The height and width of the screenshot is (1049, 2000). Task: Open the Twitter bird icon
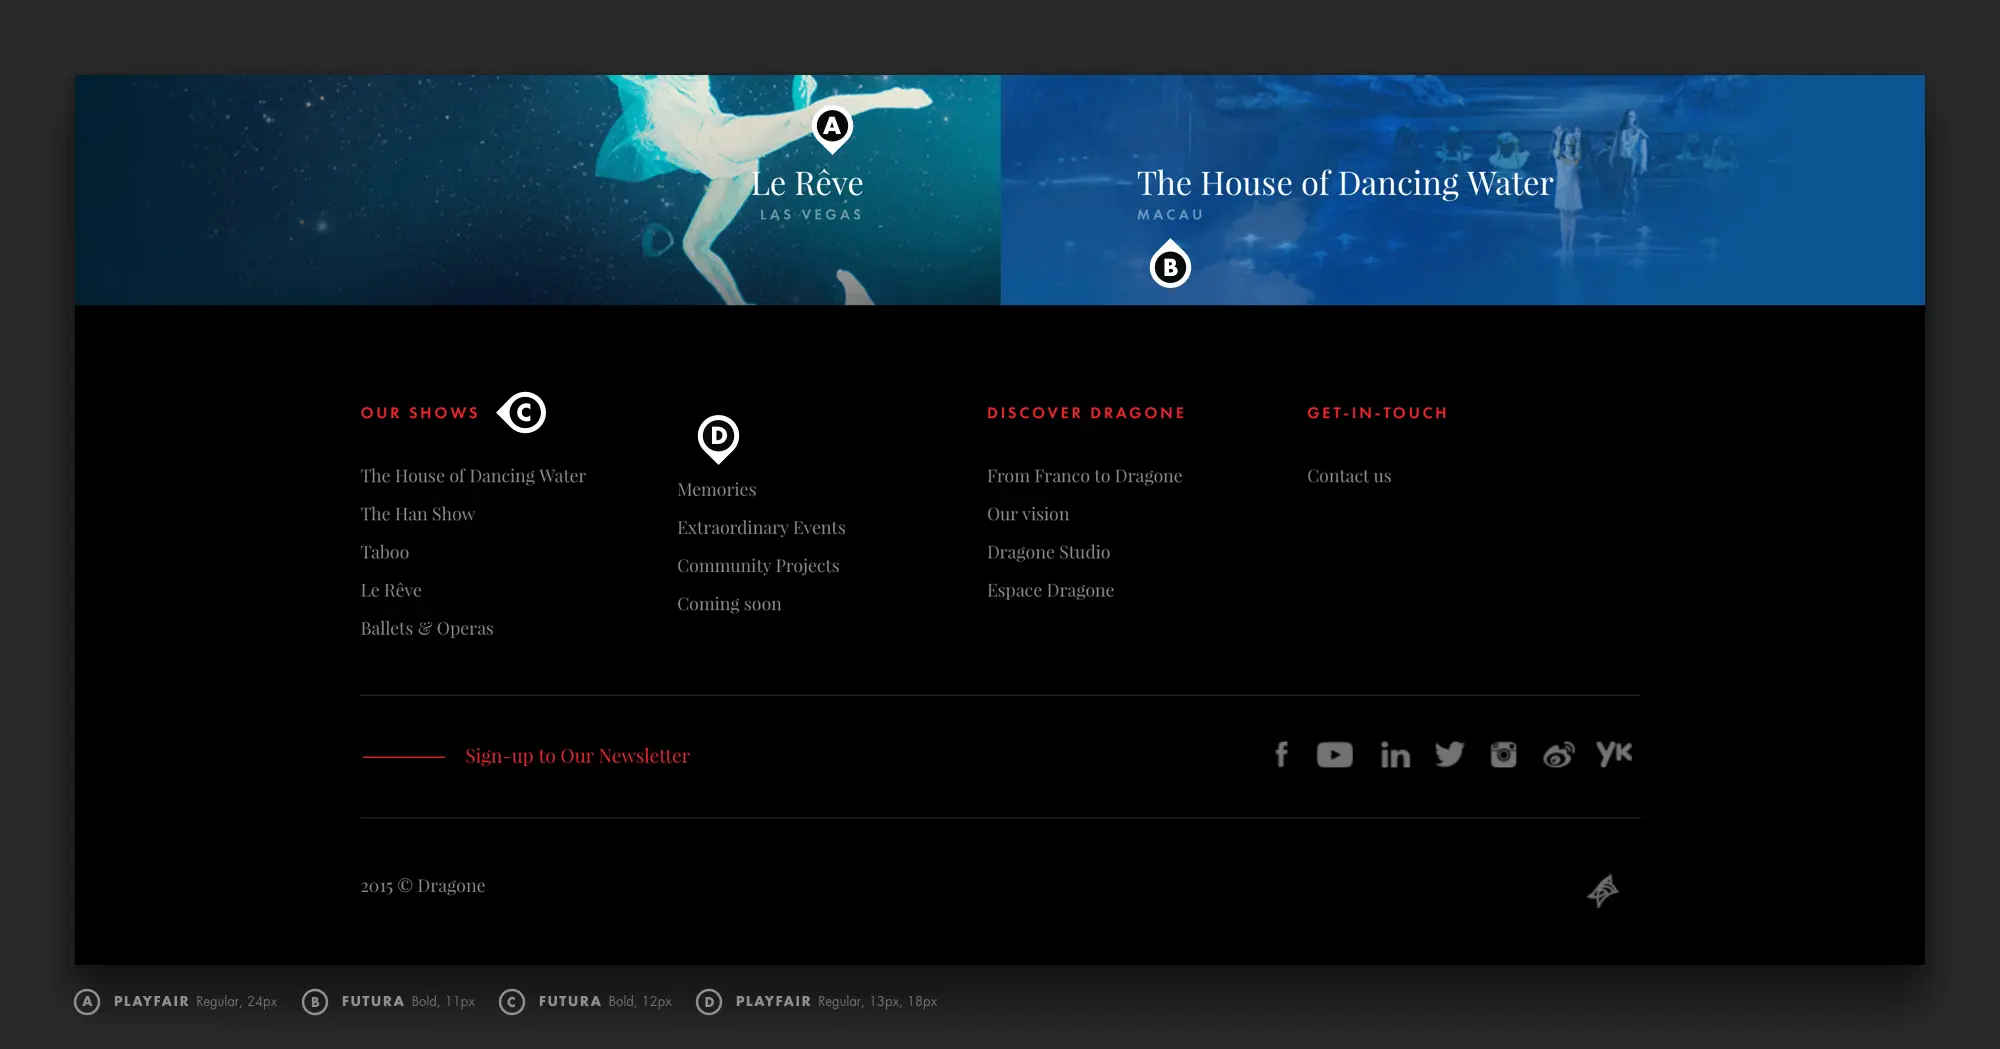click(x=1449, y=755)
